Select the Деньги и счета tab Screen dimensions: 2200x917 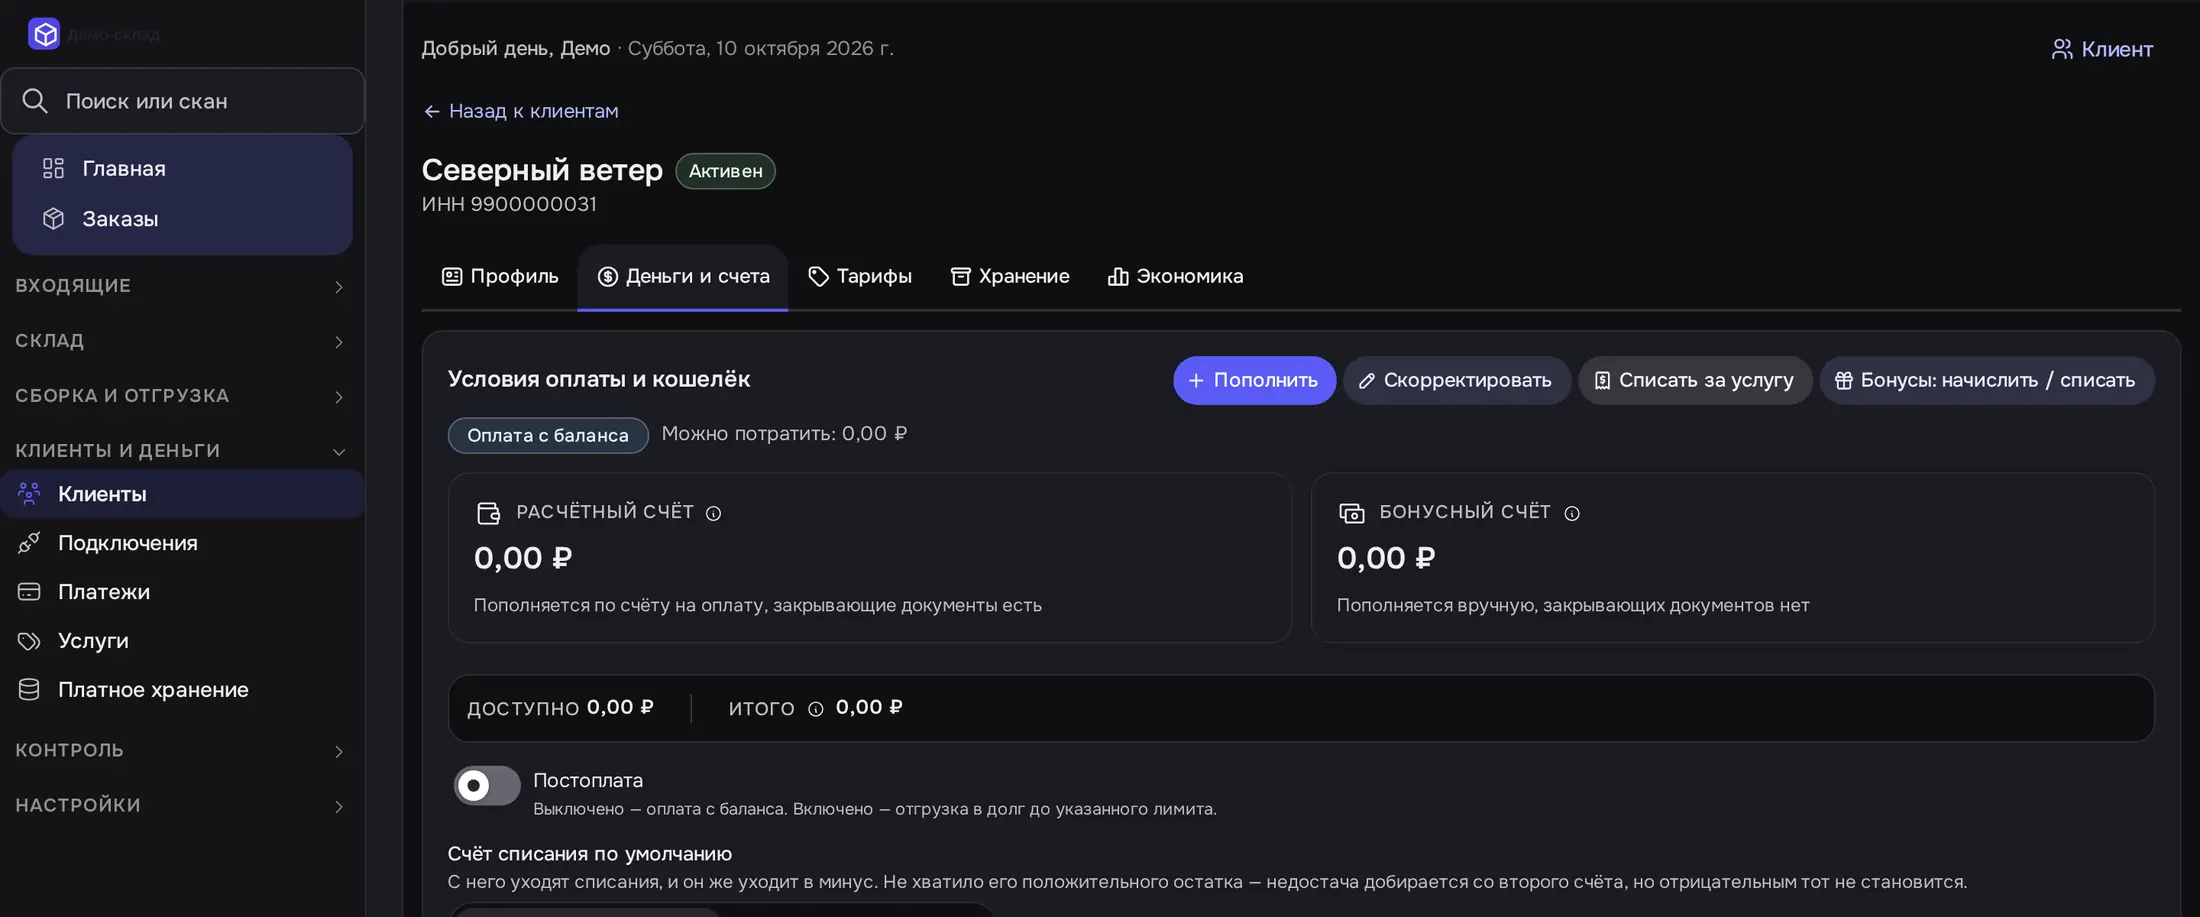[683, 277]
